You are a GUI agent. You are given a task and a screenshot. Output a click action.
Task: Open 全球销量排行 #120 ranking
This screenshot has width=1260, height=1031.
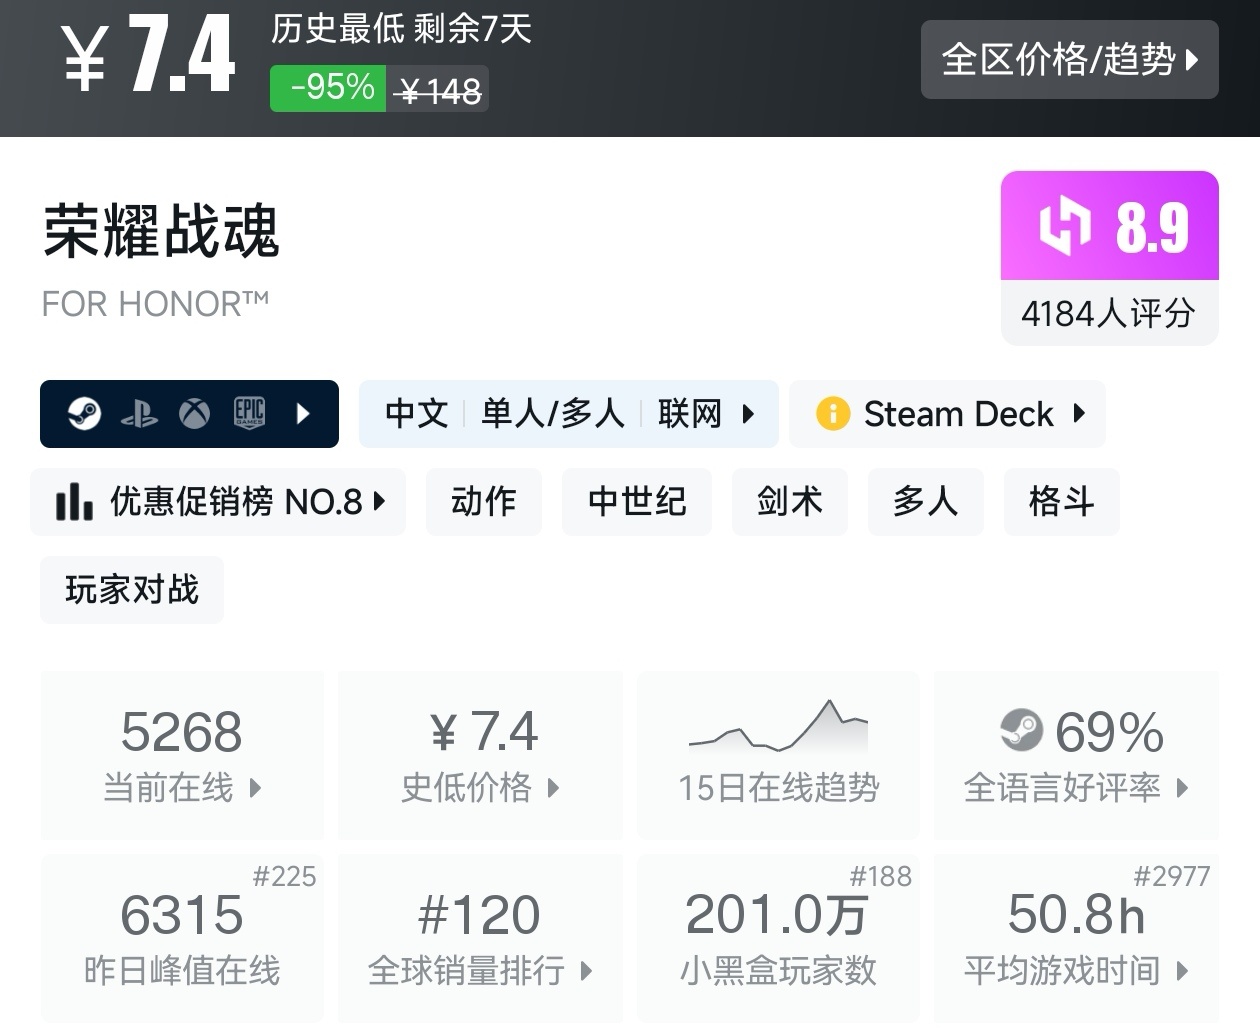click(480, 938)
